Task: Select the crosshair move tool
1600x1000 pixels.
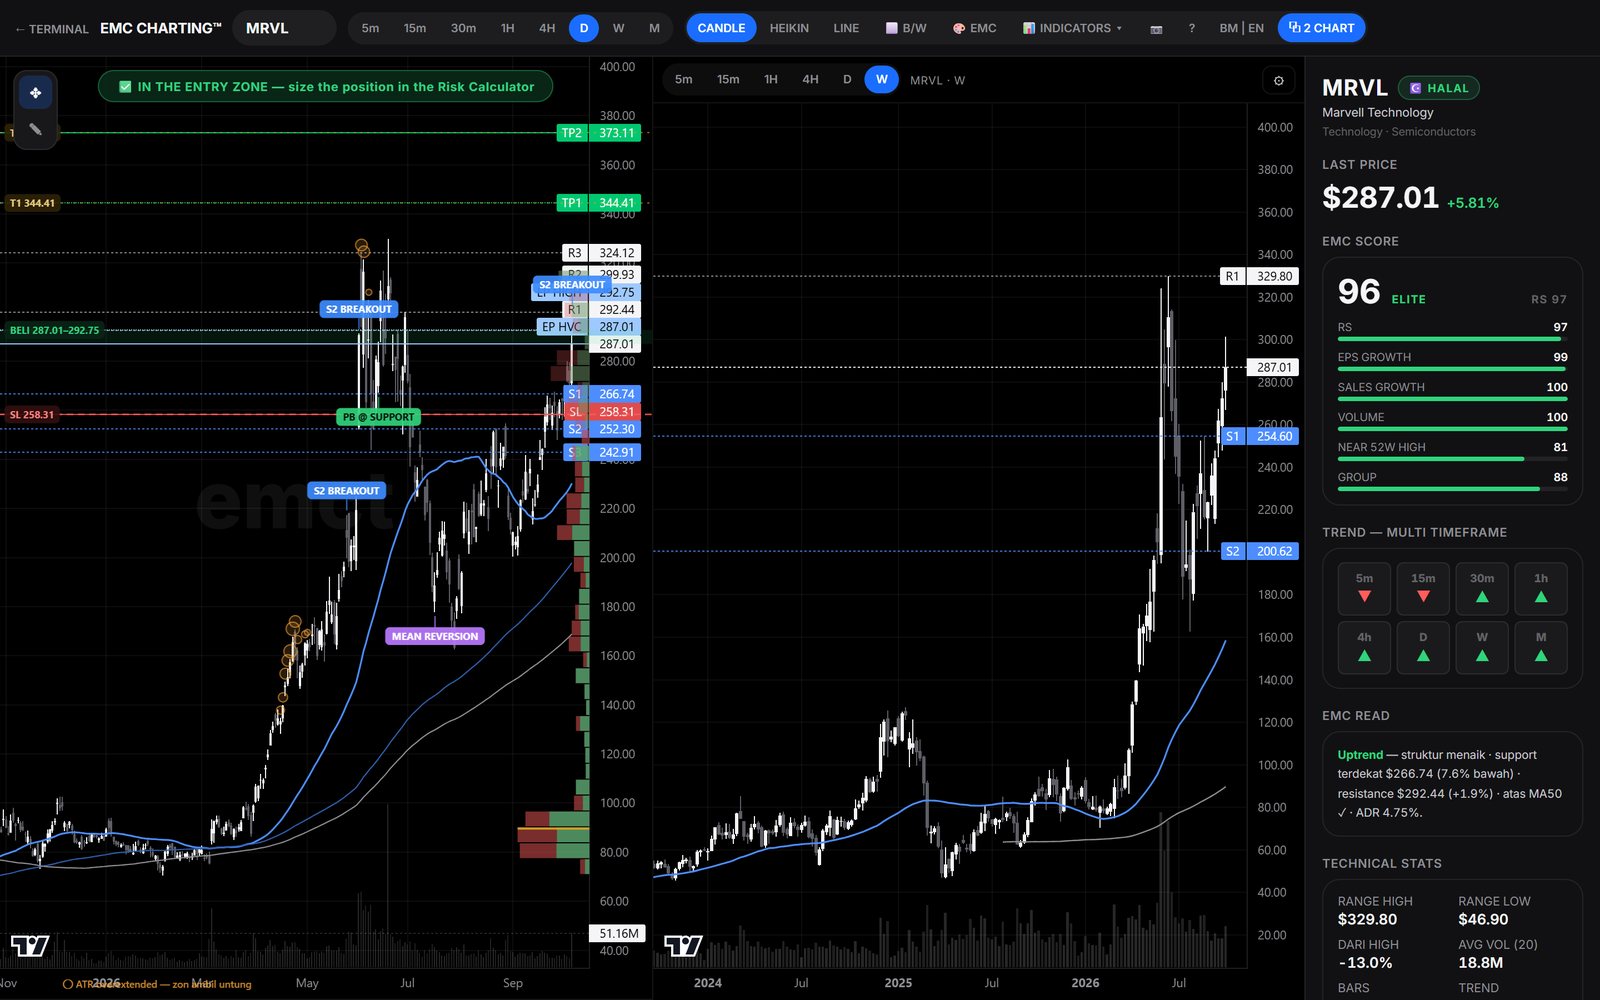Action: pos(35,93)
